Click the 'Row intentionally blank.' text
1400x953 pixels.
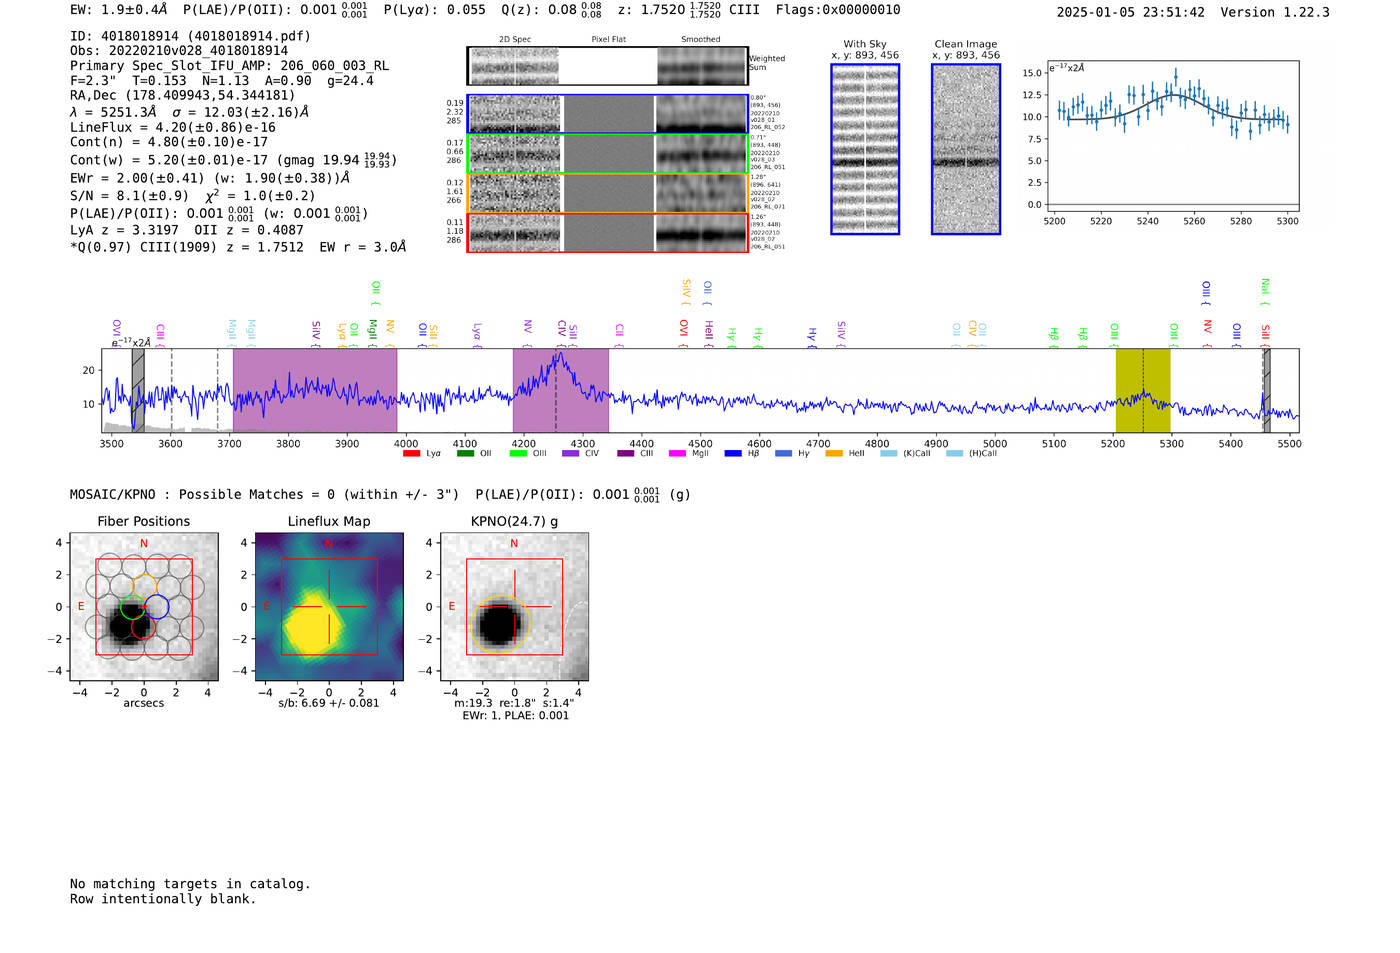pos(163,899)
